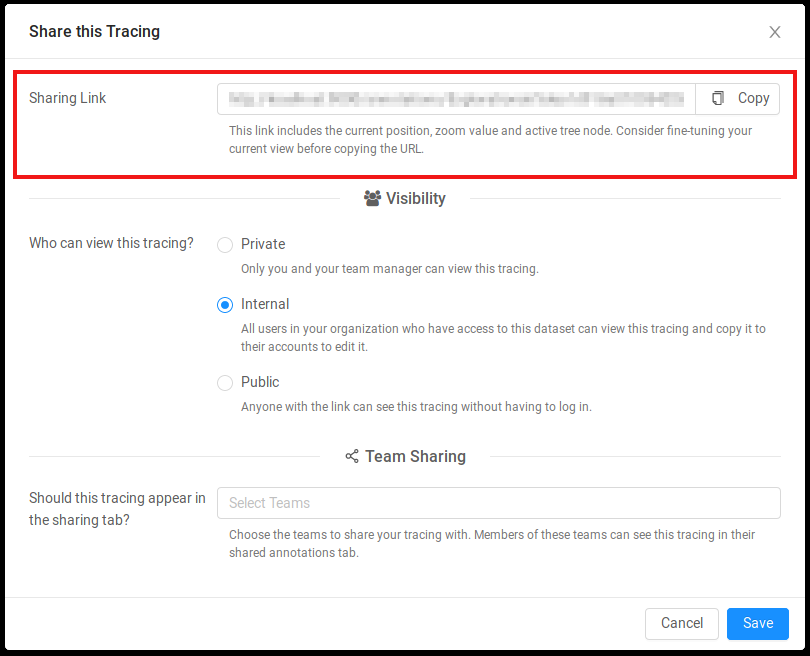Click the Team Sharing share icon

click(352, 456)
